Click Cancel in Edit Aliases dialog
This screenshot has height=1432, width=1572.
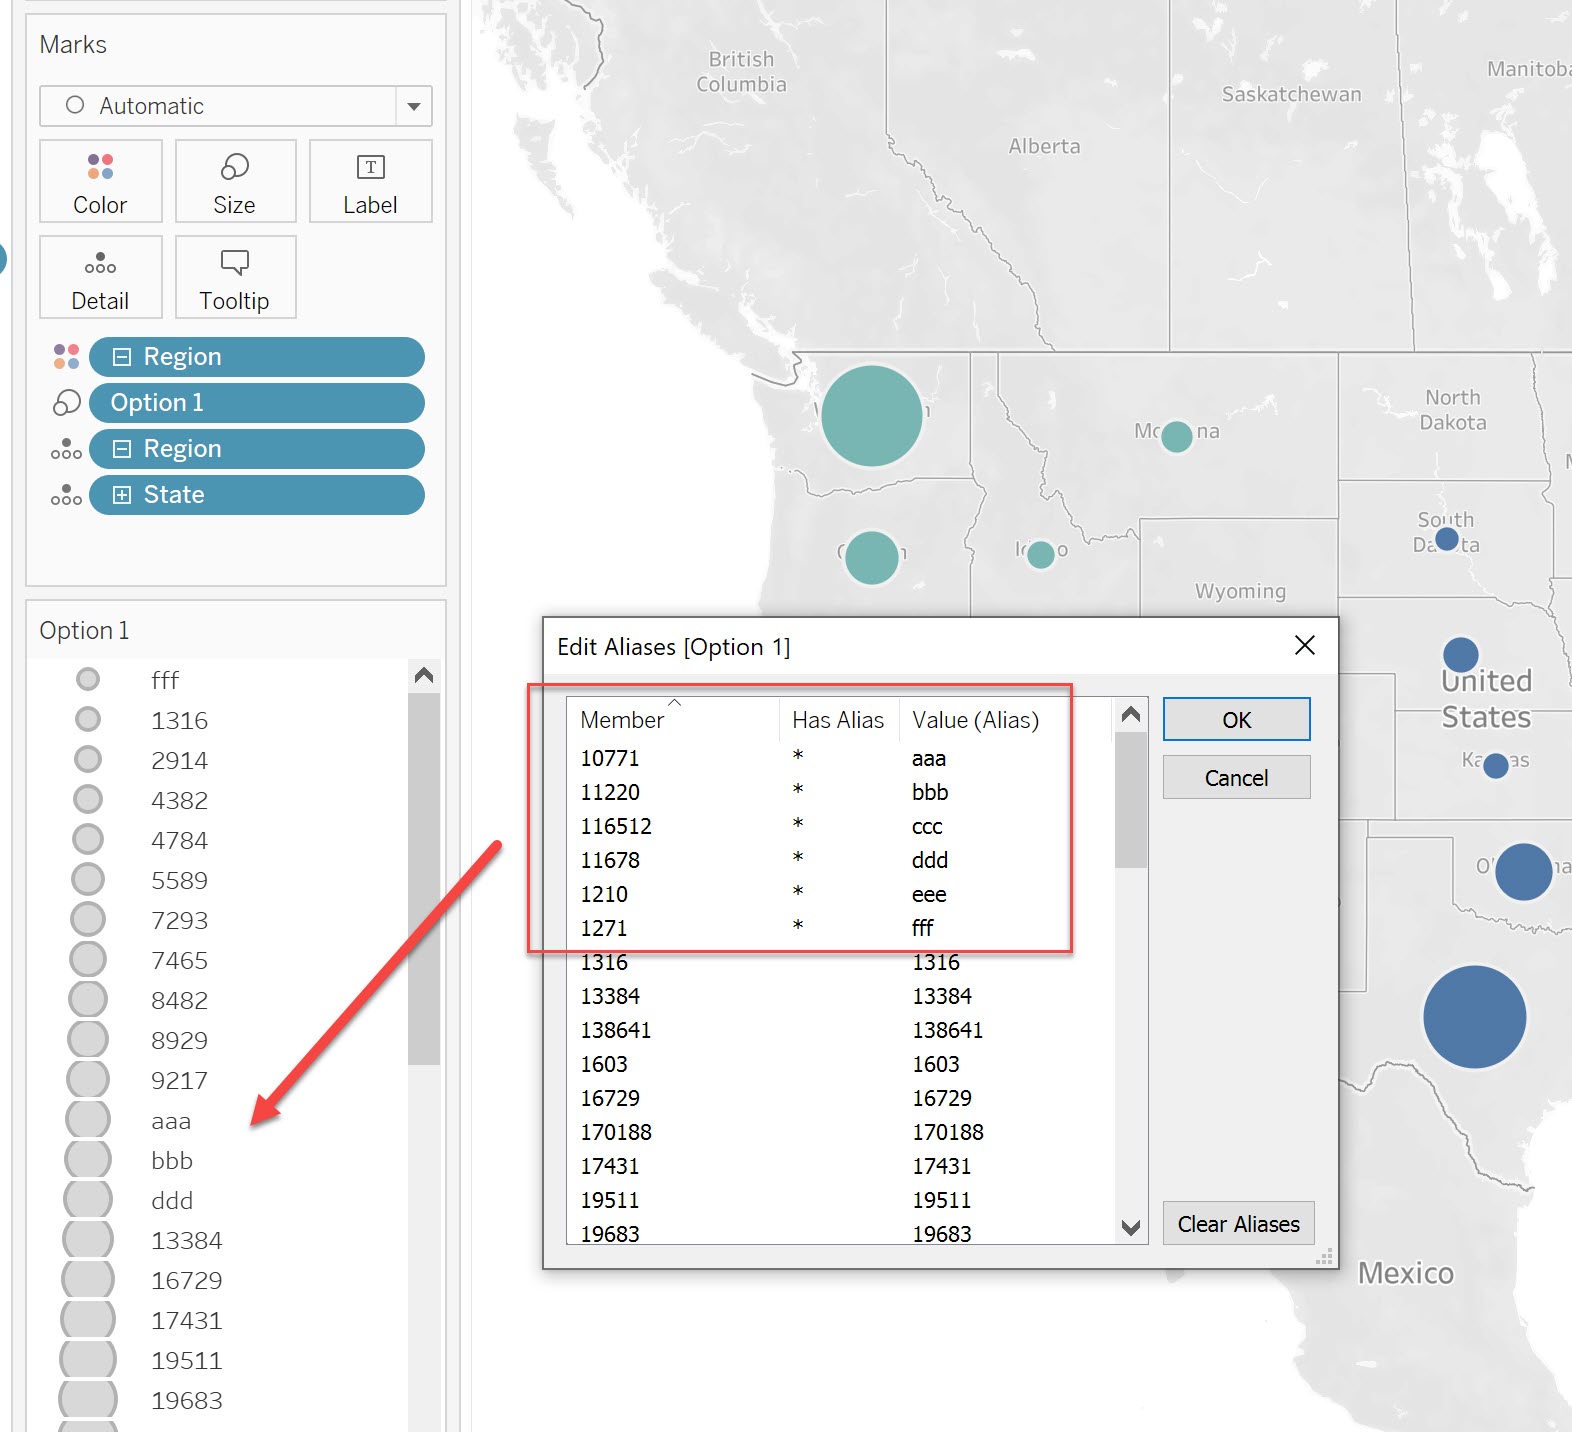(1236, 778)
